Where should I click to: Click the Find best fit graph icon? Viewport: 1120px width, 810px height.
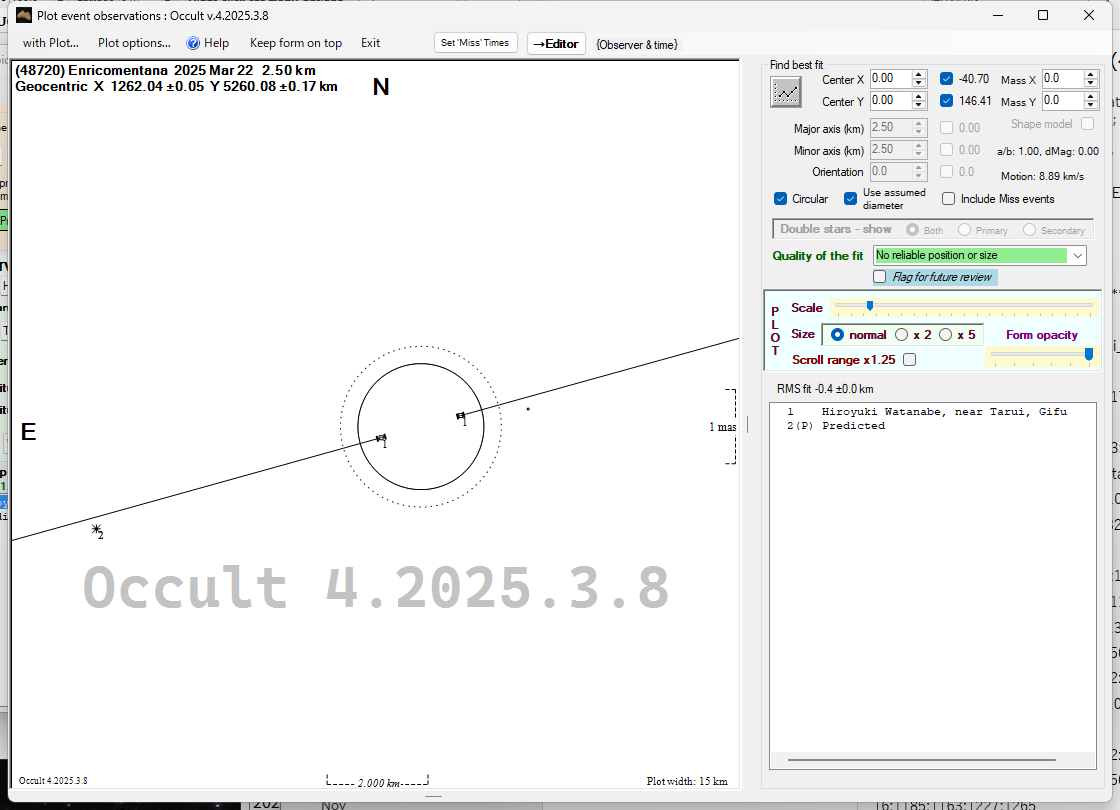pos(786,91)
